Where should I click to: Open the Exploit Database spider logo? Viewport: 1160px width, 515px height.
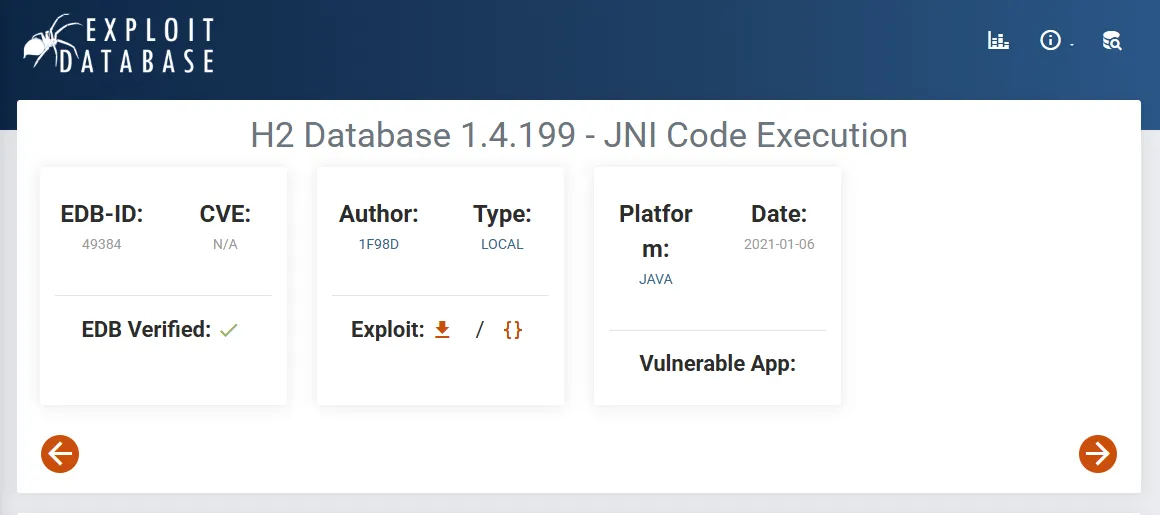click(x=118, y=44)
